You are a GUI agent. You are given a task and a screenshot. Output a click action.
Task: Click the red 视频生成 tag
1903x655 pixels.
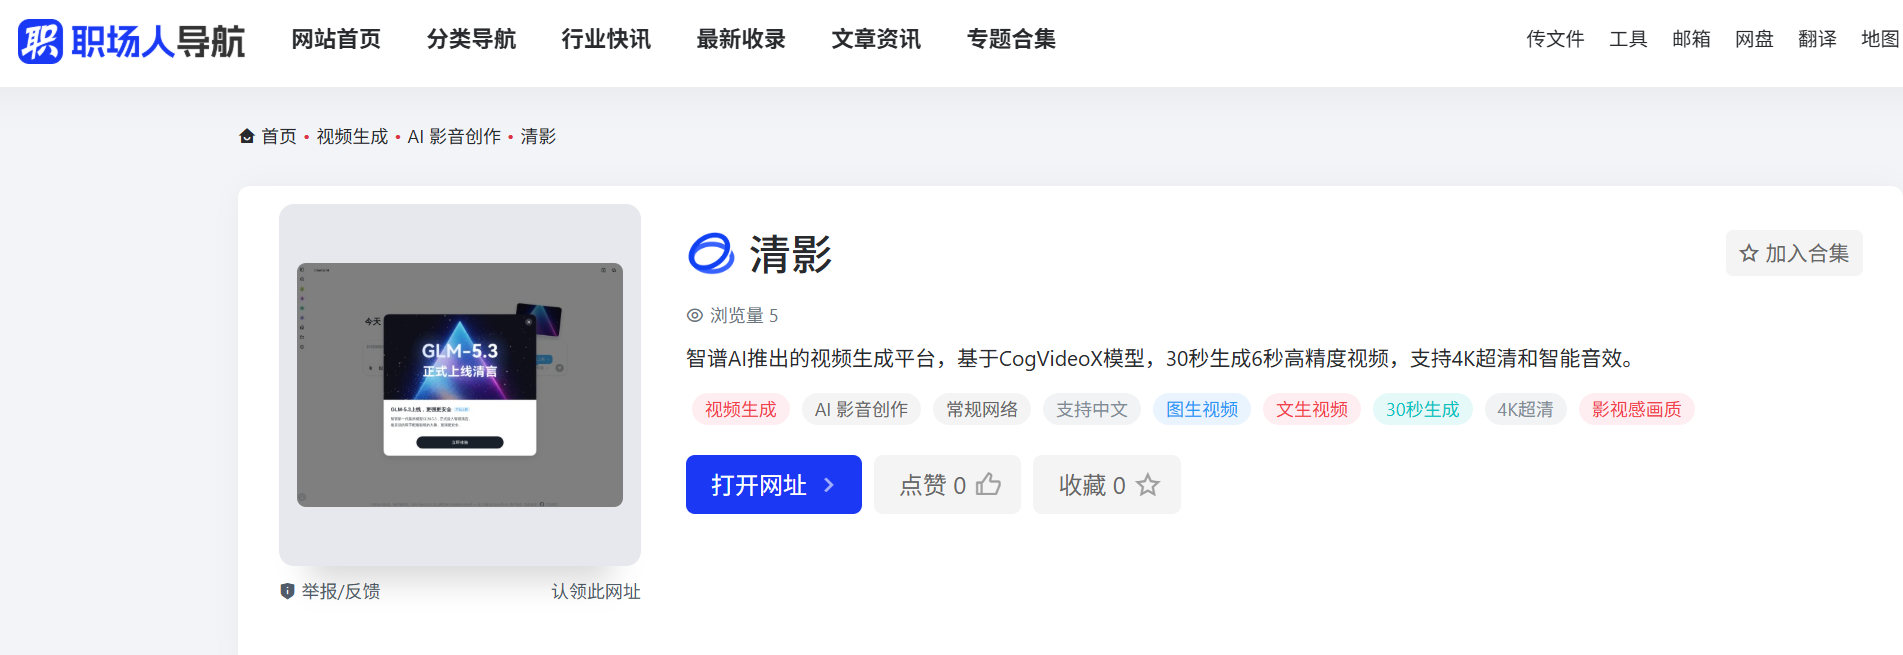tap(741, 409)
